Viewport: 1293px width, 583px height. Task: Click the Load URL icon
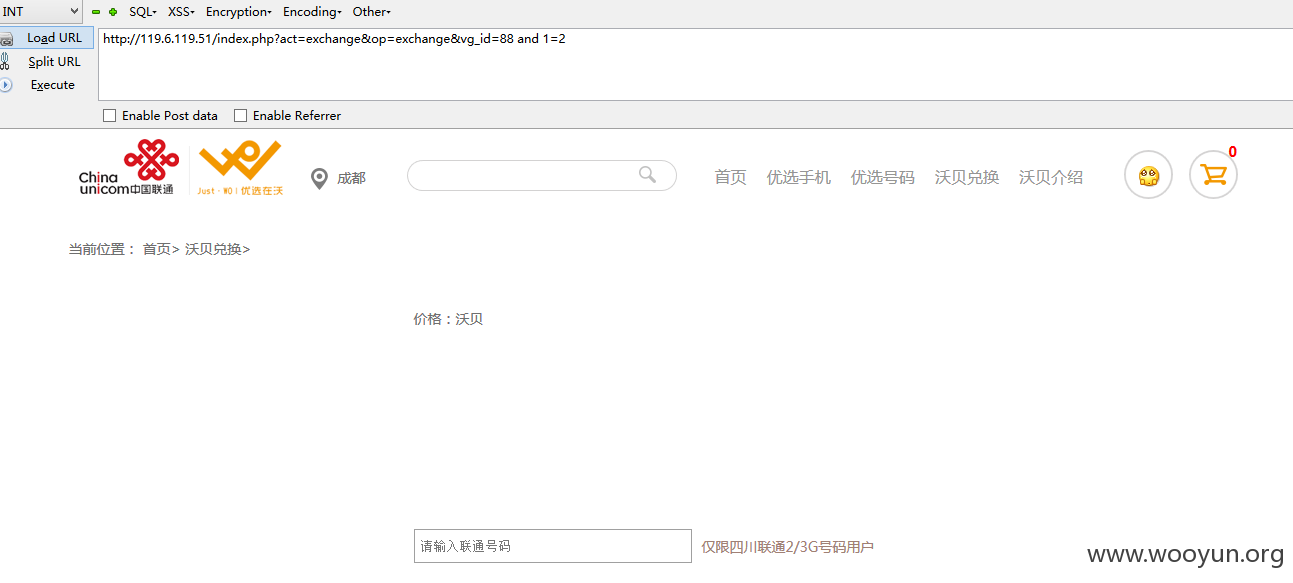(6, 39)
